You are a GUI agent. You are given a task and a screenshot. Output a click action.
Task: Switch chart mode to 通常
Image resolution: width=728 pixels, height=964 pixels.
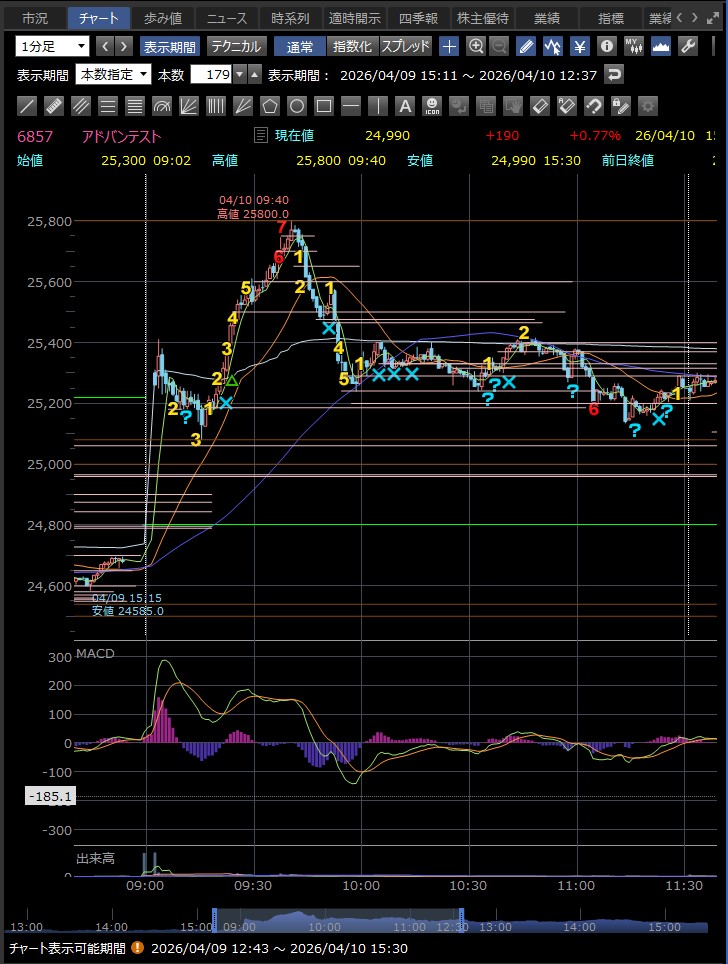pyautogui.click(x=299, y=46)
